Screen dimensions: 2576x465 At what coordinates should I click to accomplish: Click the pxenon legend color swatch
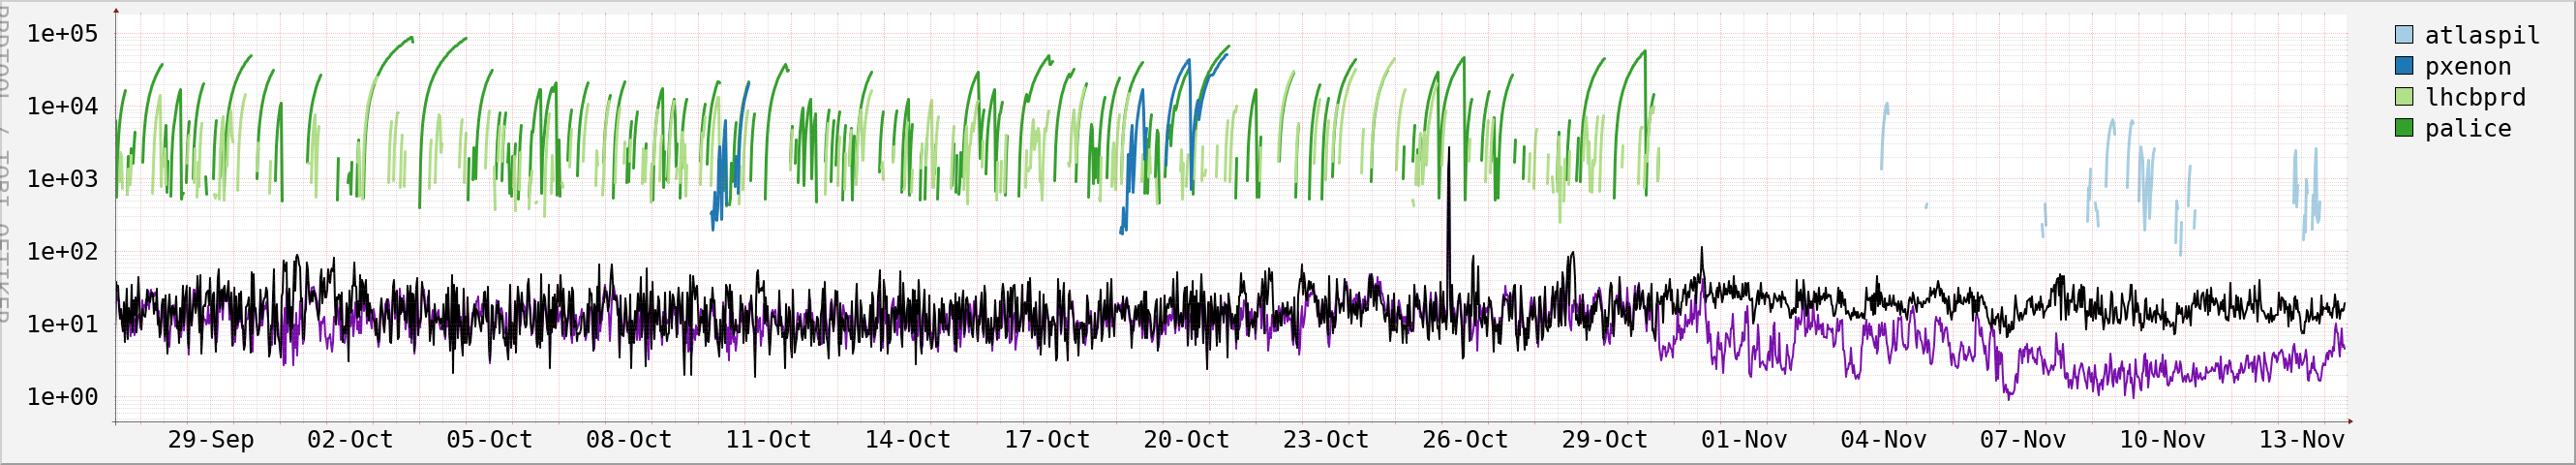coord(2404,66)
